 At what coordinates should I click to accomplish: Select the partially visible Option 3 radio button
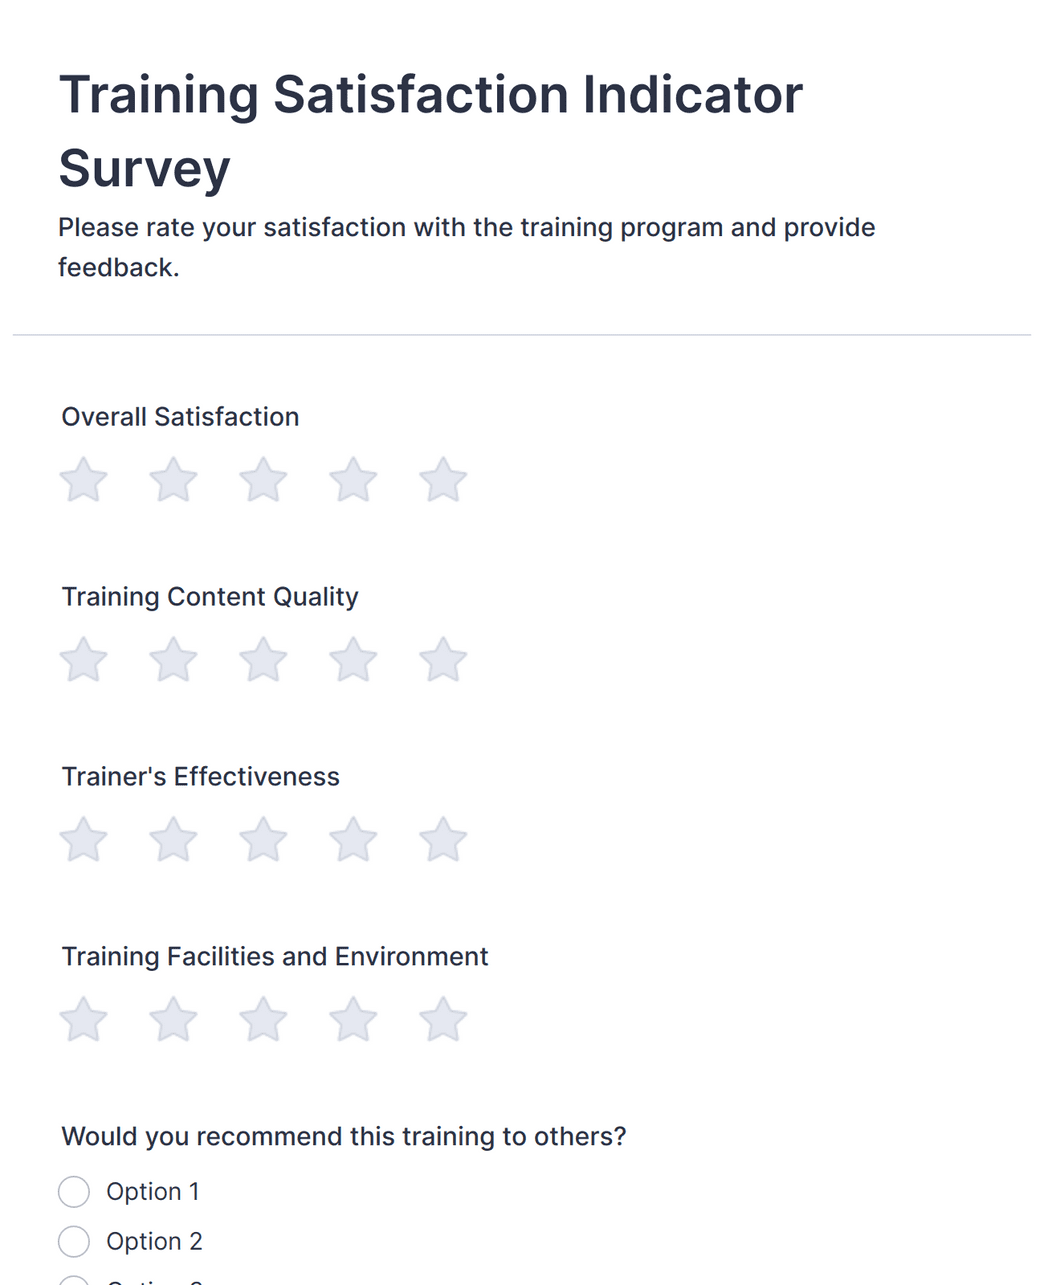tap(73, 1282)
